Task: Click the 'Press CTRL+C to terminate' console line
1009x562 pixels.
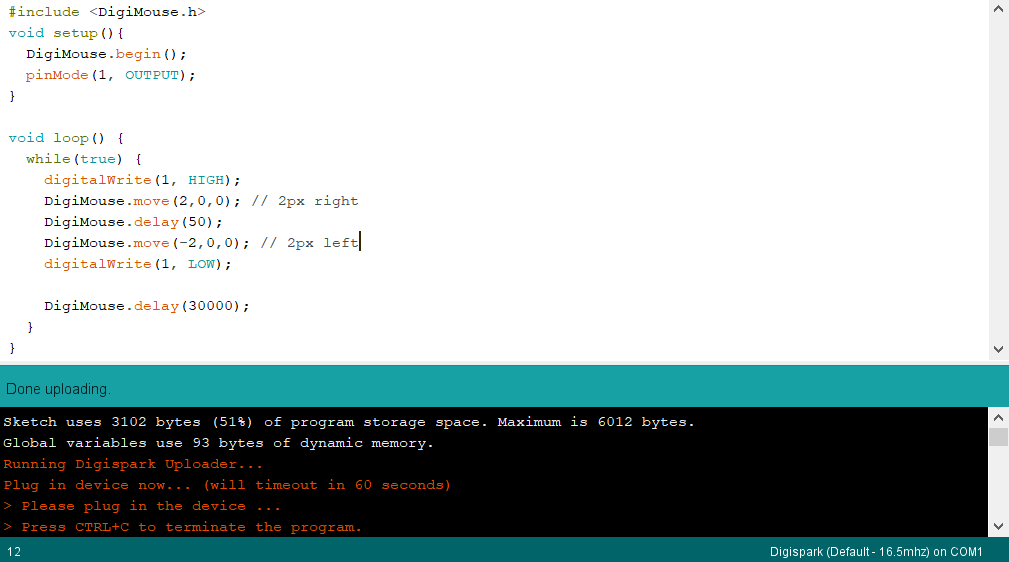Action: pyautogui.click(x=182, y=527)
